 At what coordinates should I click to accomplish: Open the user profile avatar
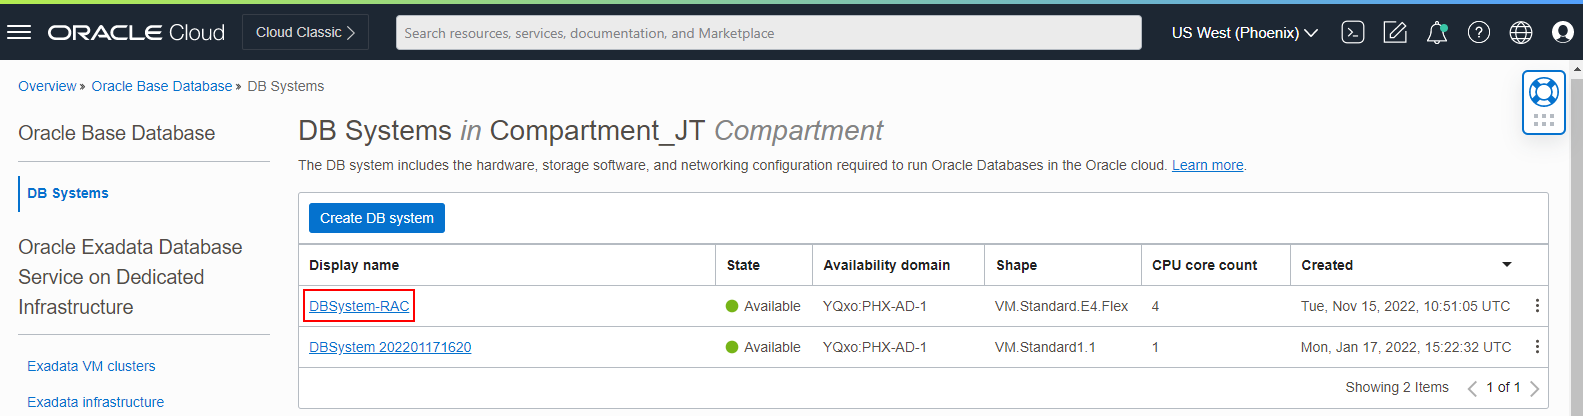point(1562,33)
